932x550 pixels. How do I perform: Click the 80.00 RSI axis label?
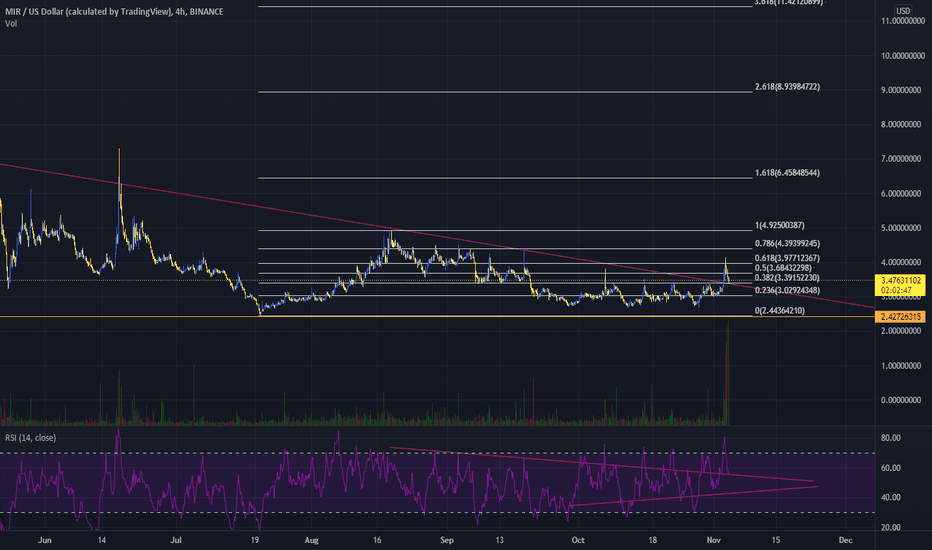[890, 438]
